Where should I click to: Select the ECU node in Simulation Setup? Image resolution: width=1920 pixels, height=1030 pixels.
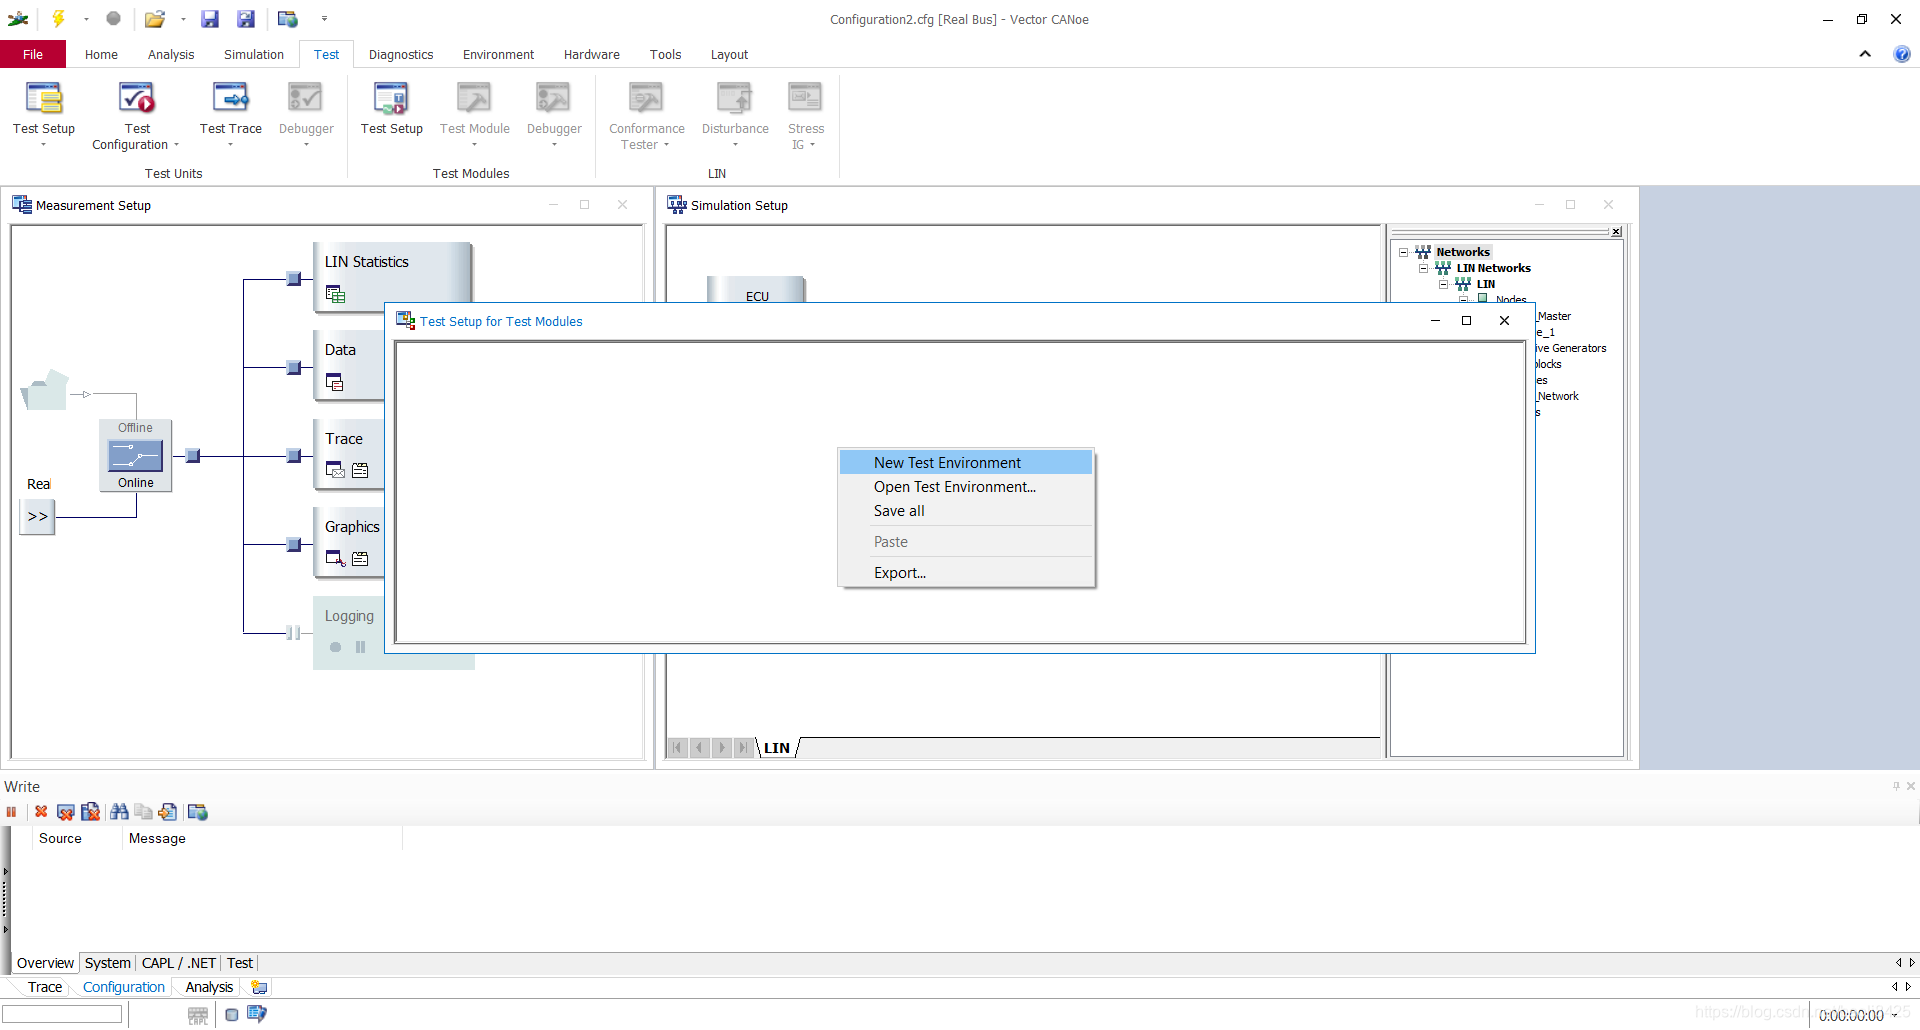coord(756,290)
